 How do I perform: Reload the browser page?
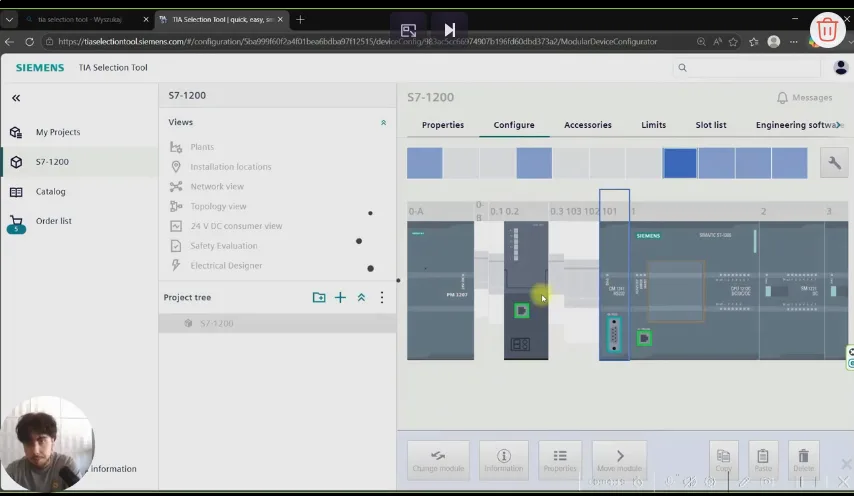pos(29,41)
